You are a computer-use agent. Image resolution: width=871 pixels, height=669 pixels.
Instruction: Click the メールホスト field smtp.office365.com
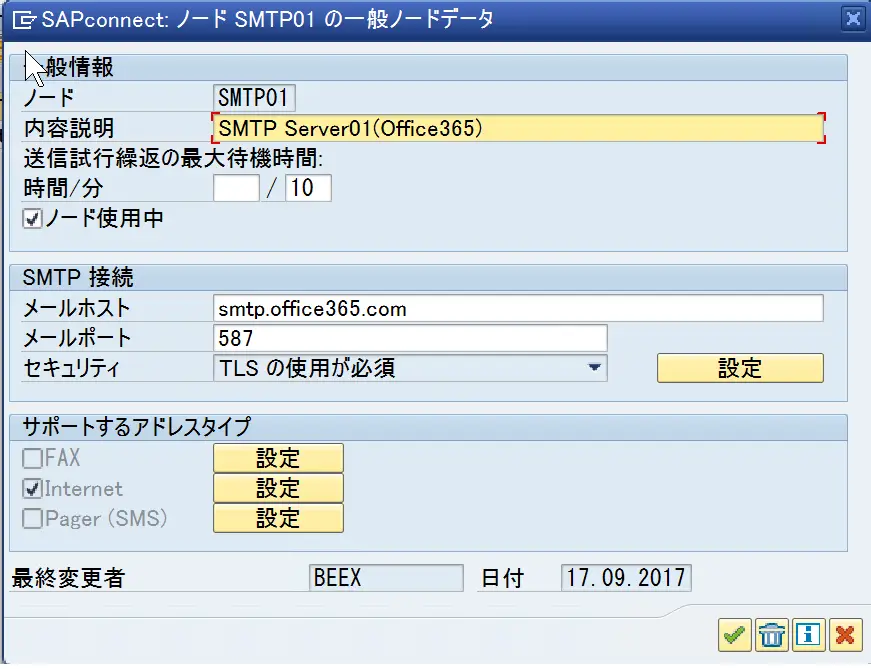coord(518,308)
